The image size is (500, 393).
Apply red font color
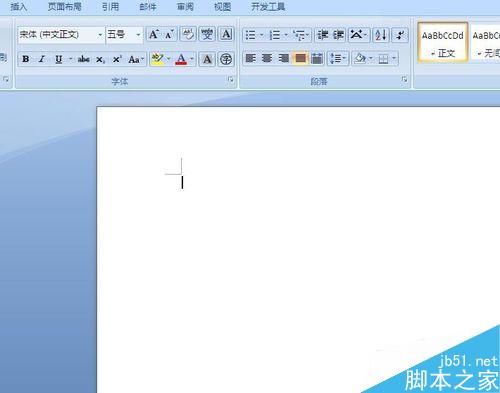coord(181,59)
